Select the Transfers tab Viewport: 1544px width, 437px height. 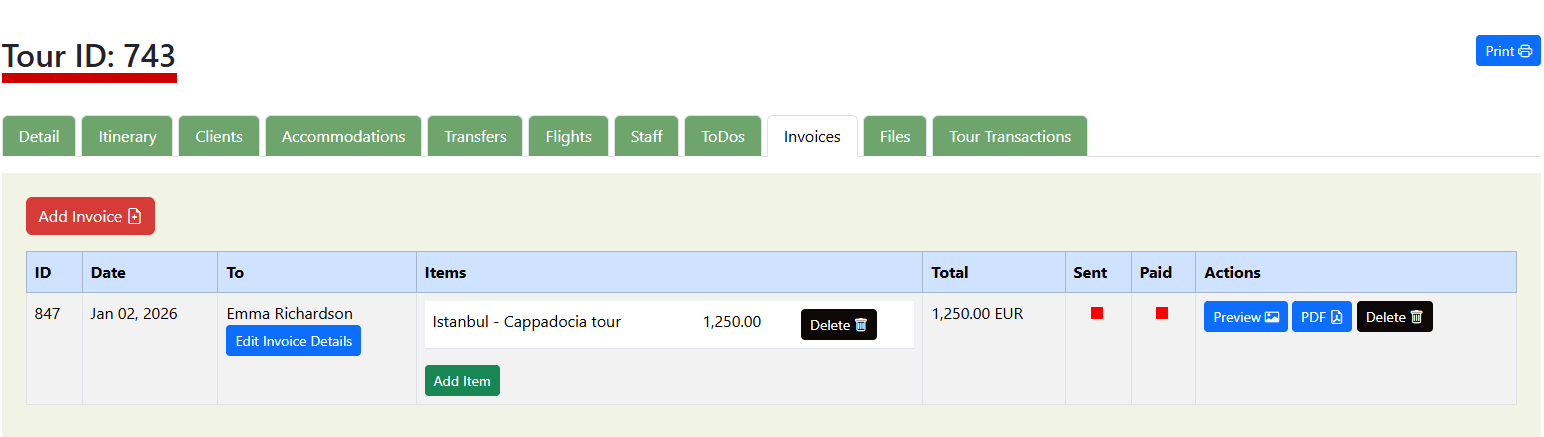tap(475, 137)
